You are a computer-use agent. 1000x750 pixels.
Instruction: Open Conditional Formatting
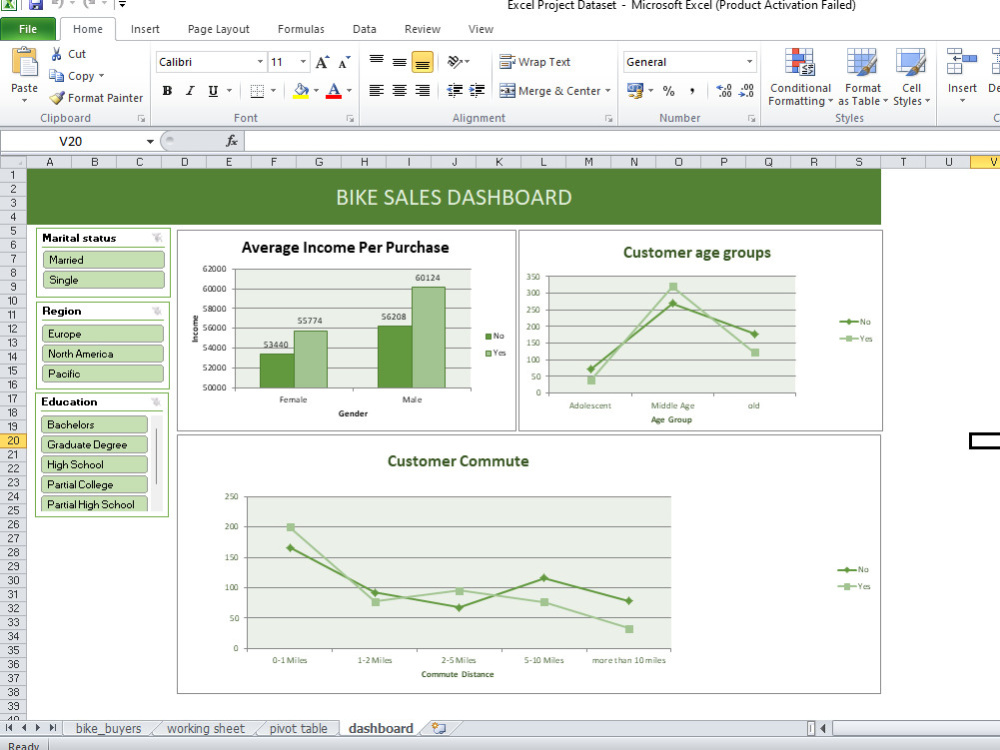(x=800, y=77)
